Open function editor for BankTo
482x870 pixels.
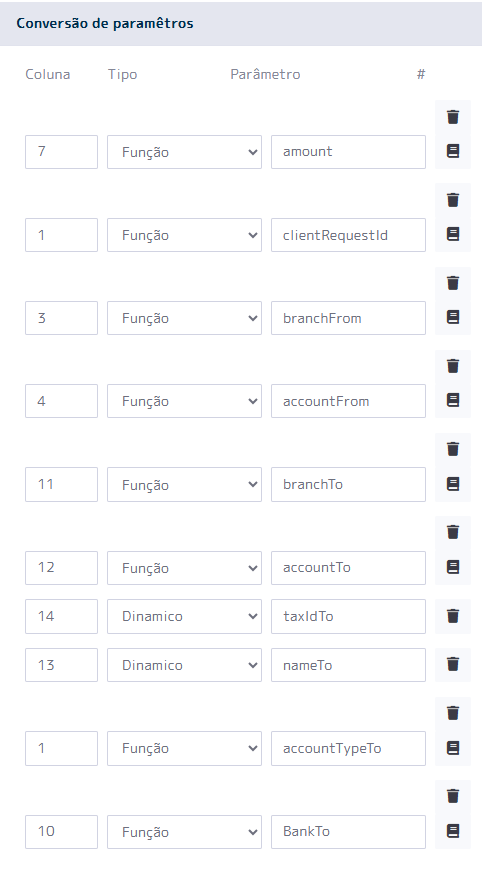point(453,831)
